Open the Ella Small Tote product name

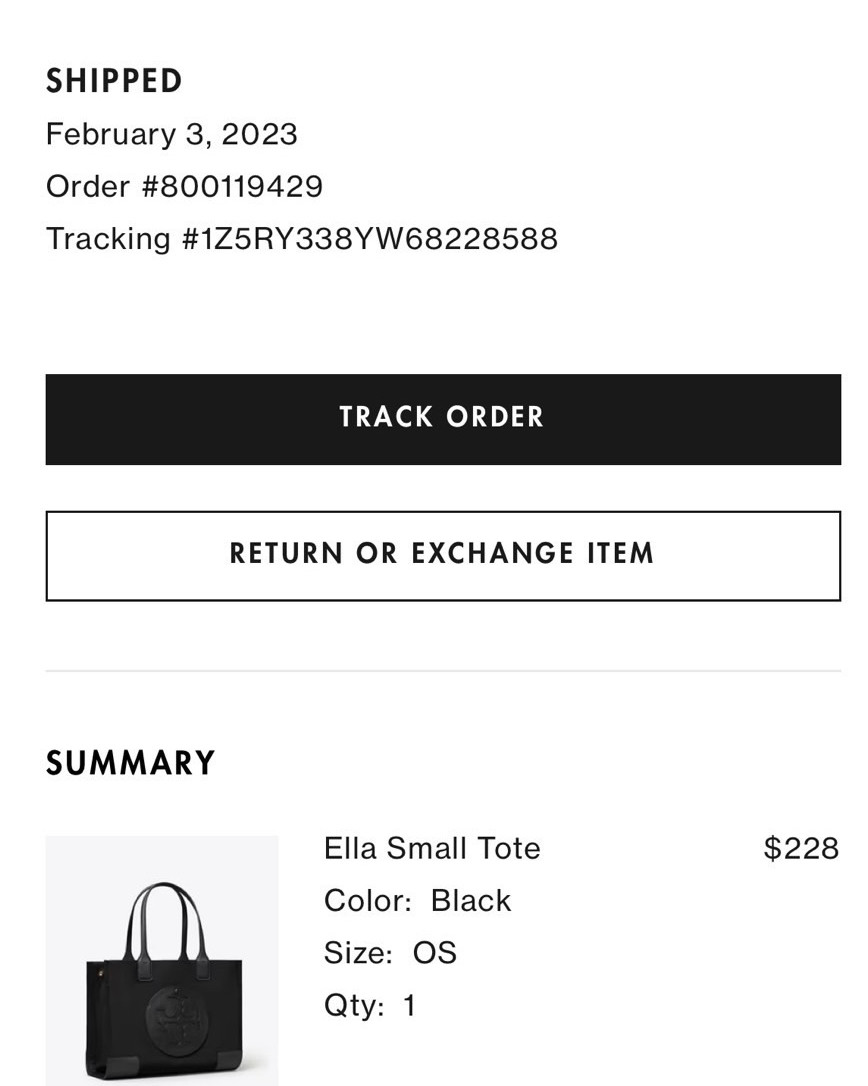click(432, 848)
